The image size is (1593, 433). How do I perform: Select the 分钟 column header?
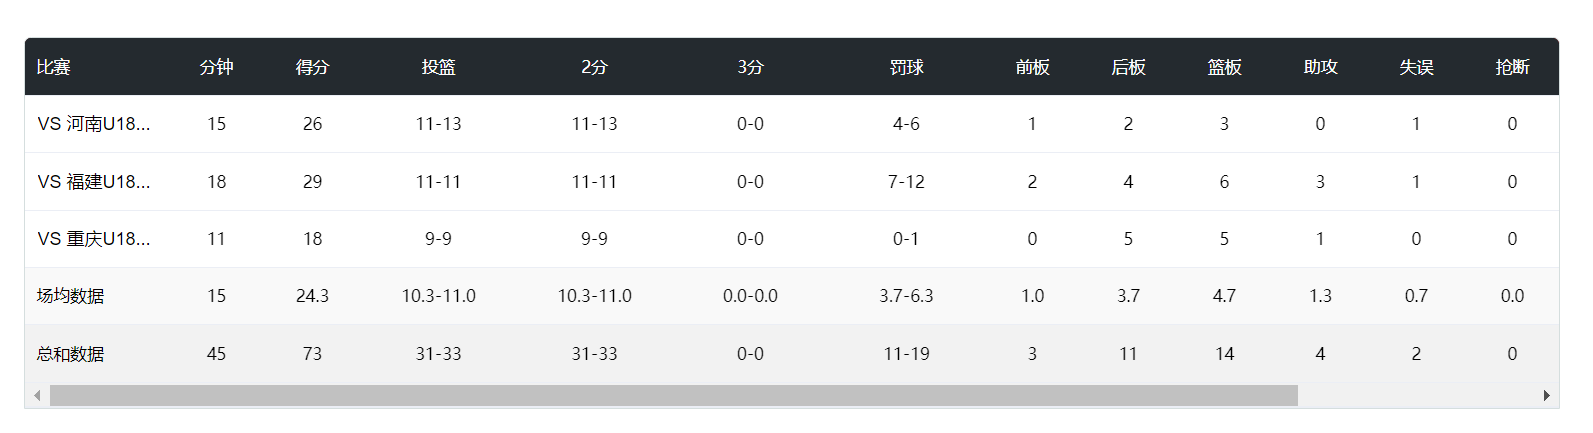click(216, 67)
